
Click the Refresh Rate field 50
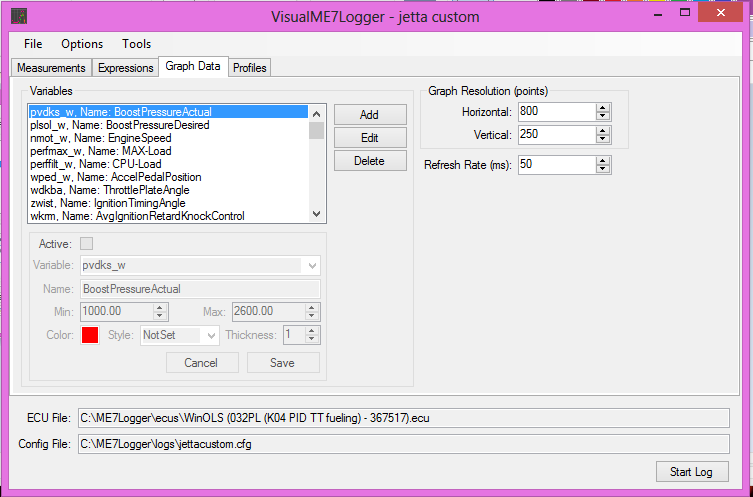pyautogui.click(x=557, y=165)
